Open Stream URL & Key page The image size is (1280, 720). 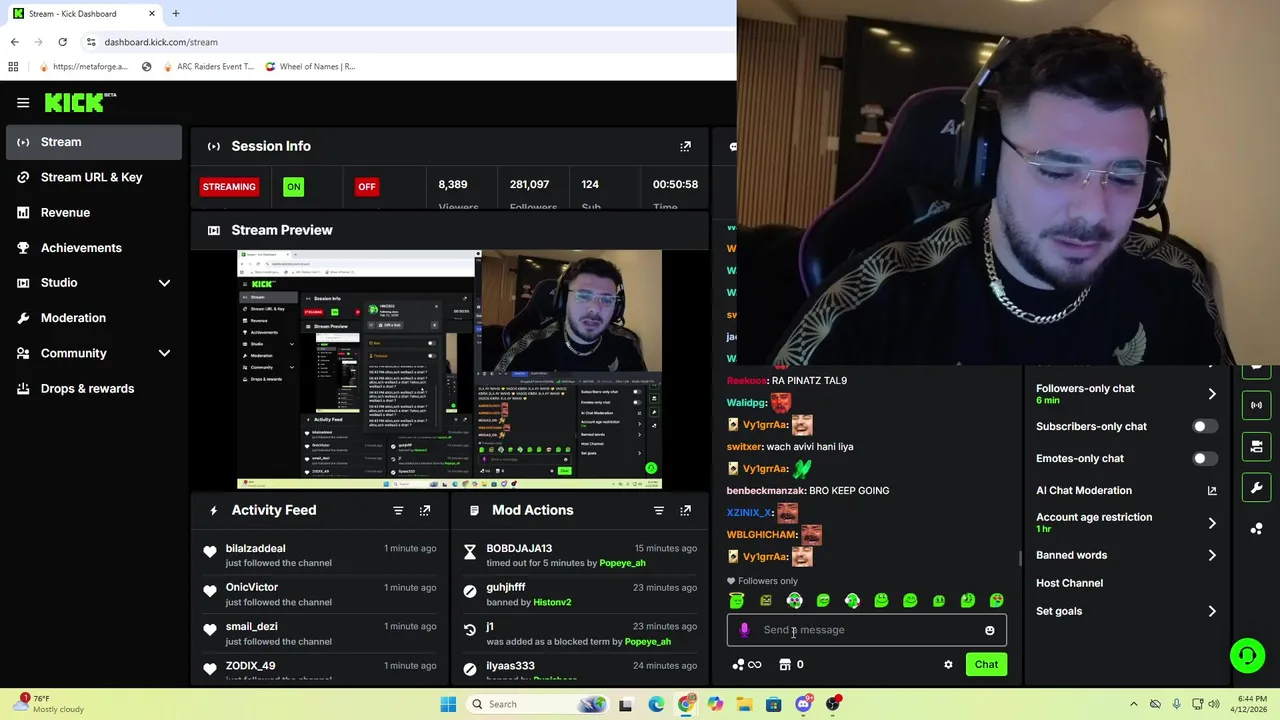(x=94, y=177)
